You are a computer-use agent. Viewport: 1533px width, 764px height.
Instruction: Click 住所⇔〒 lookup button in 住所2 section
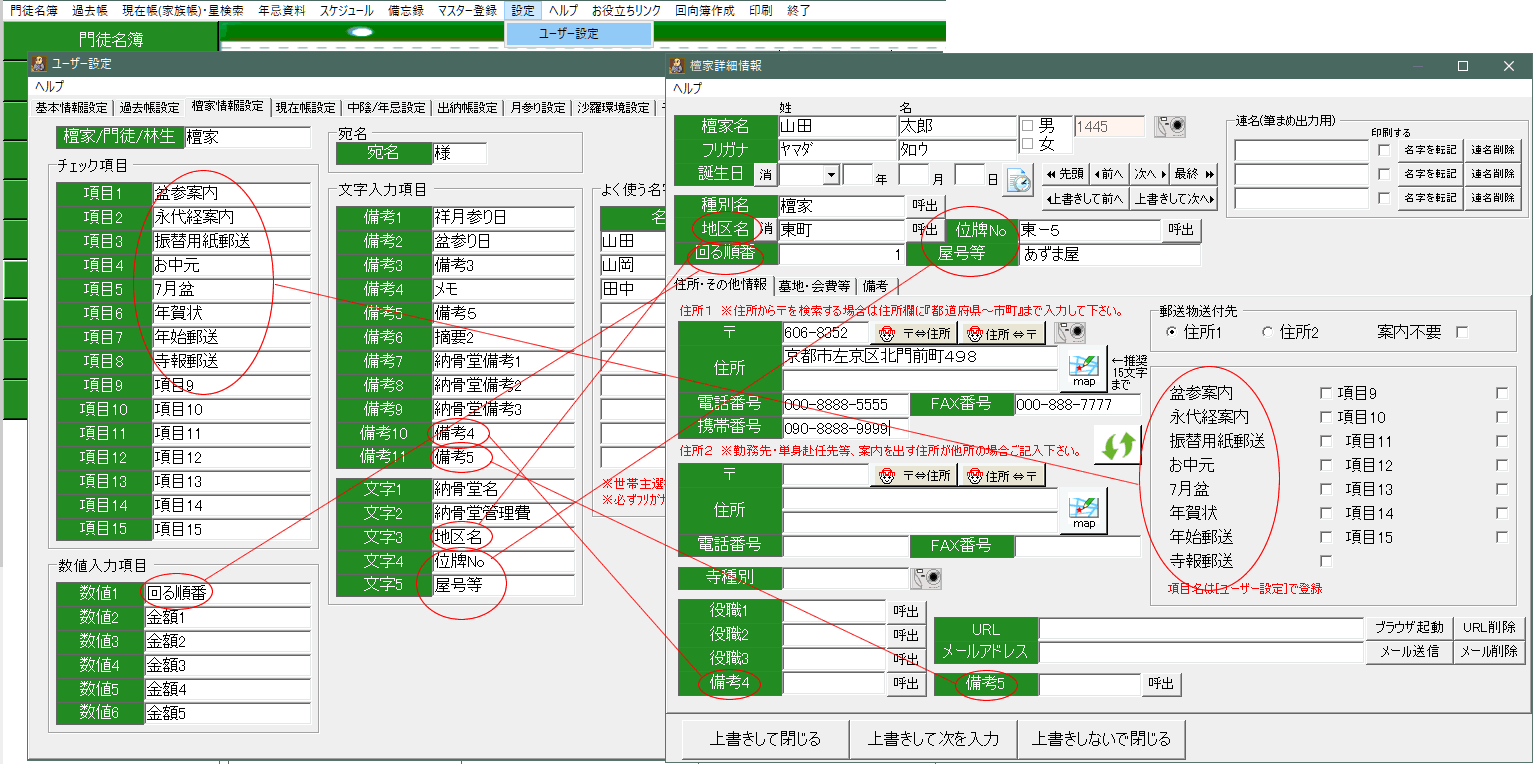point(1002,475)
